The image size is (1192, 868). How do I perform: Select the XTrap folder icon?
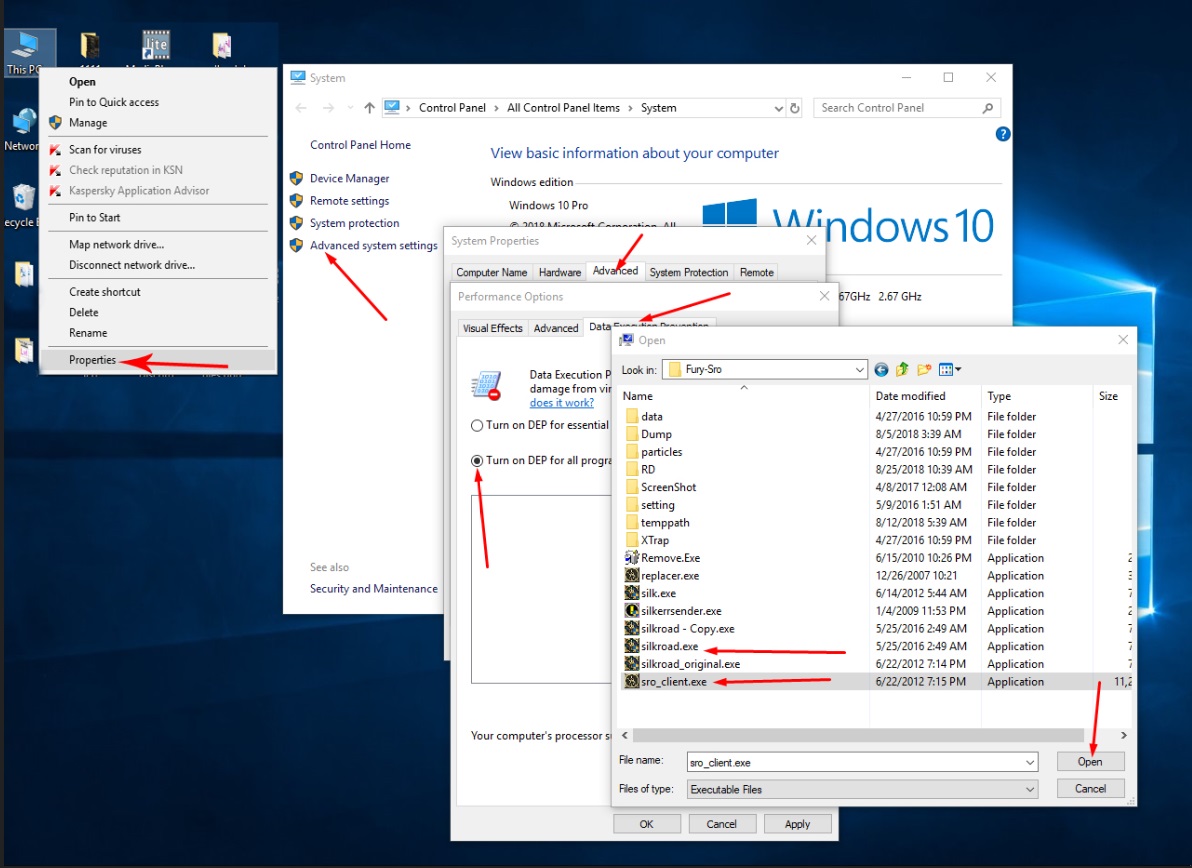pos(631,540)
